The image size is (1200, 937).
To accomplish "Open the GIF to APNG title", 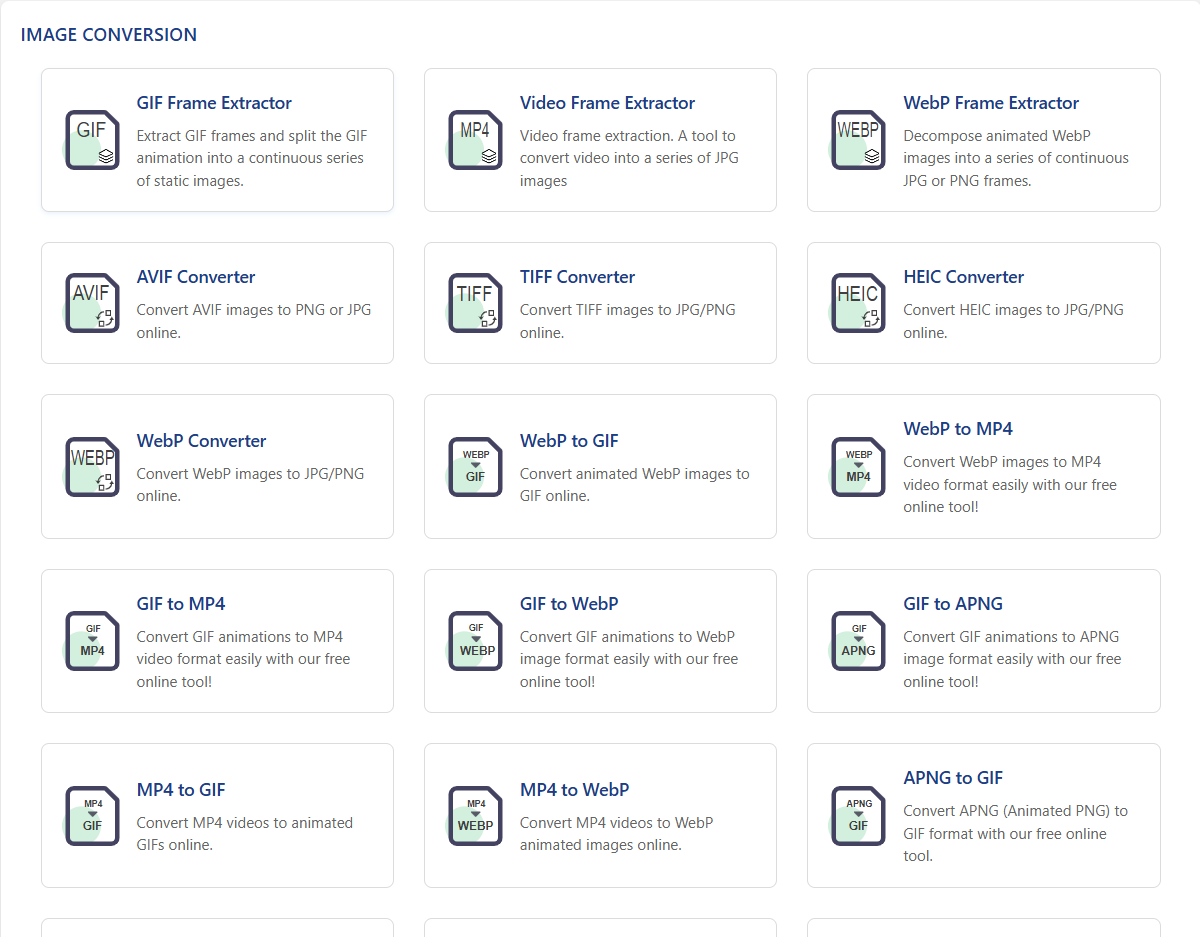I will tap(953, 604).
